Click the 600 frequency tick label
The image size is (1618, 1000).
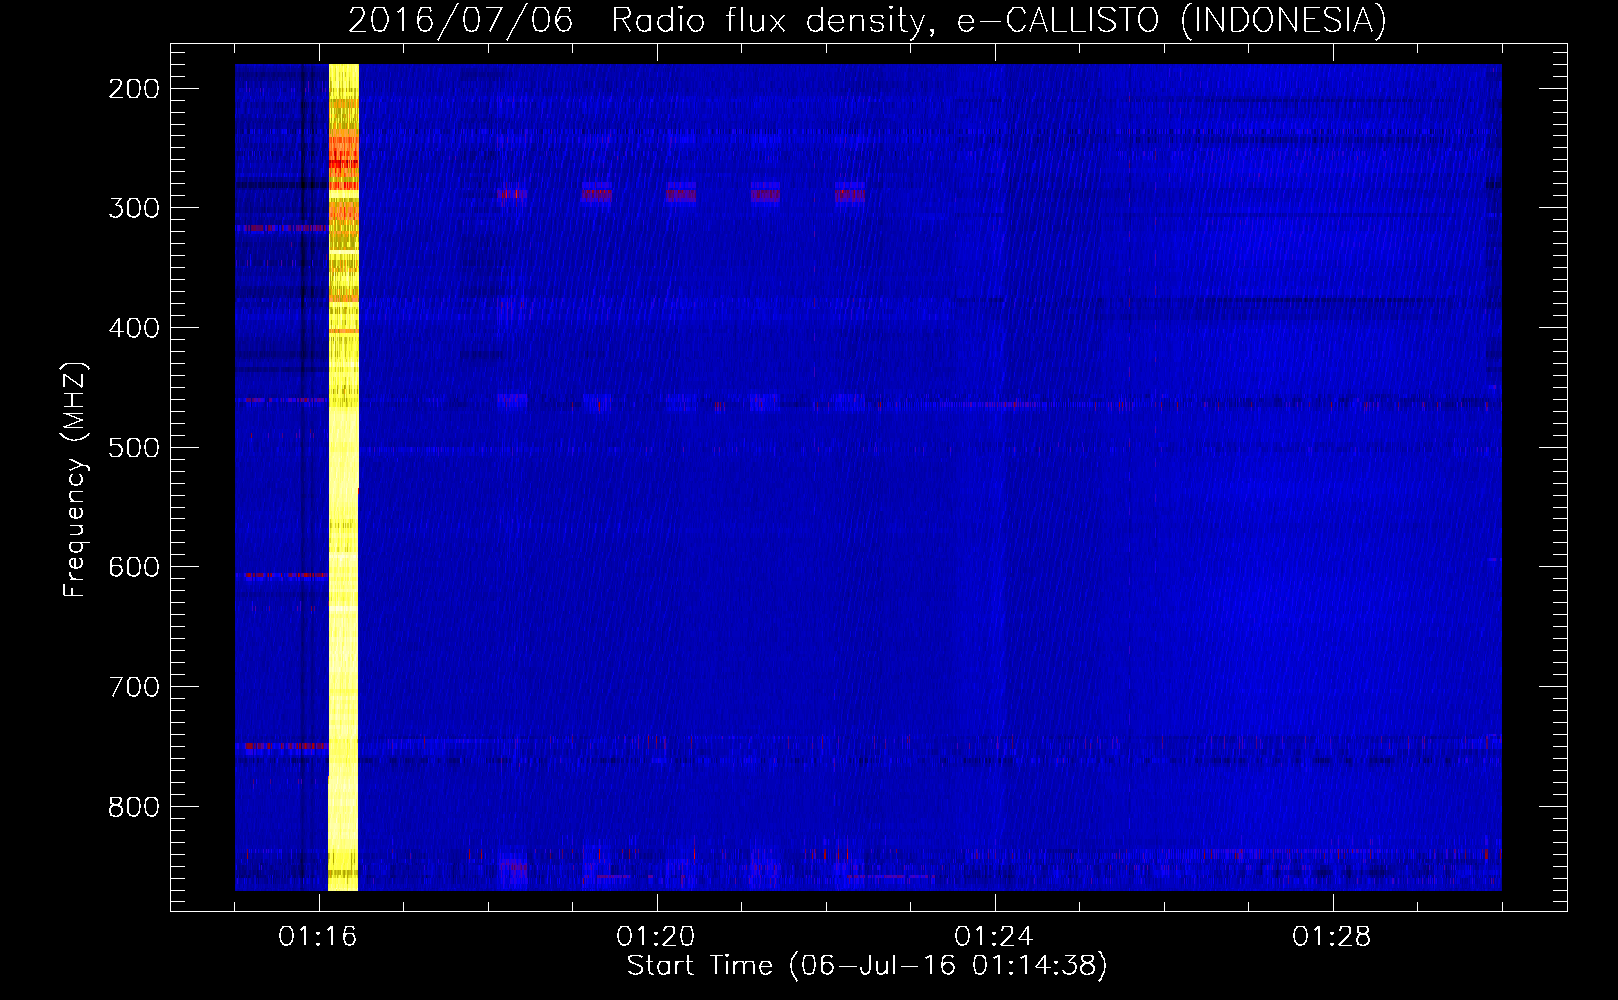pos(134,567)
